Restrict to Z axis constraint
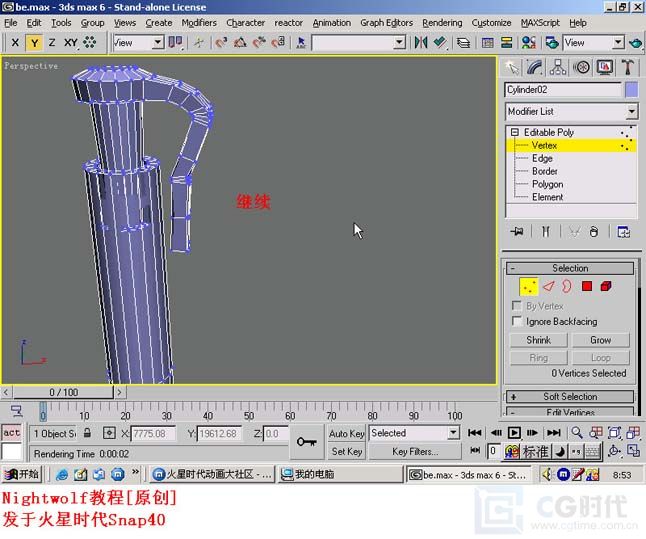Screen dimensions: 646x539 (52, 42)
